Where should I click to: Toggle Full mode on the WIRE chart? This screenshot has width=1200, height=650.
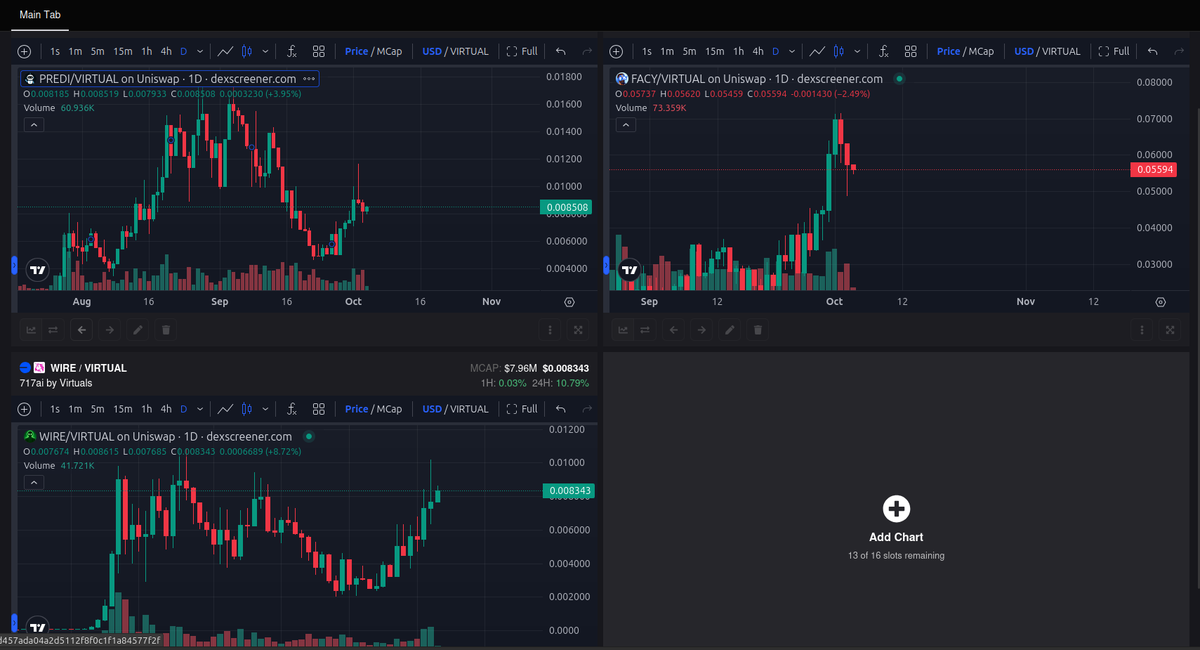tap(522, 409)
